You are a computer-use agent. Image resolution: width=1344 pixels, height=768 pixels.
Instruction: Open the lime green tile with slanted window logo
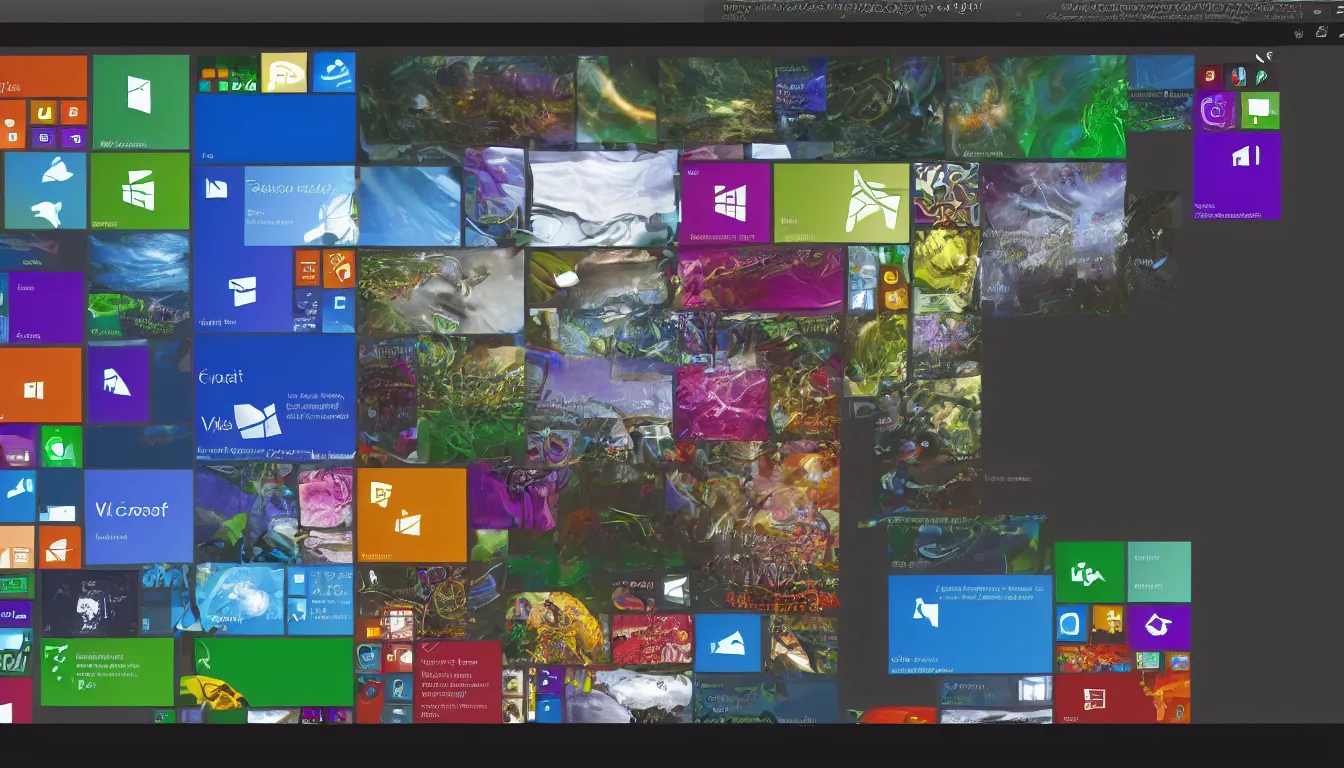tap(140, 191)
